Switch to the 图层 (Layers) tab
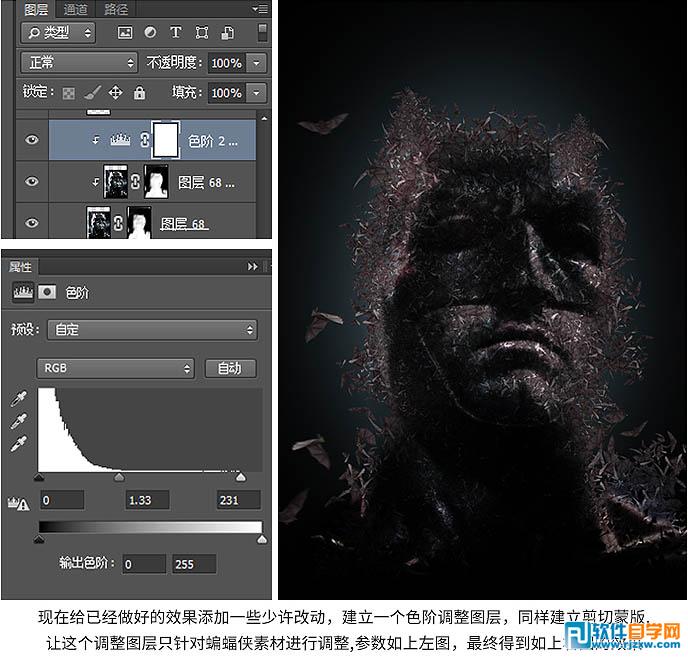Image resolution: width=688 pixels, height=658 pixels. [x=36, y=9]
